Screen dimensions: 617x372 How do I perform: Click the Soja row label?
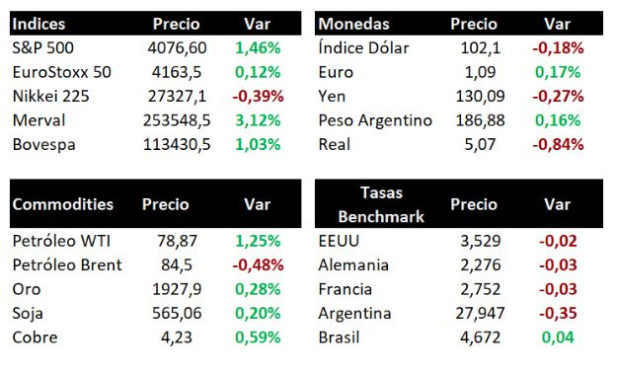[28, 314]
